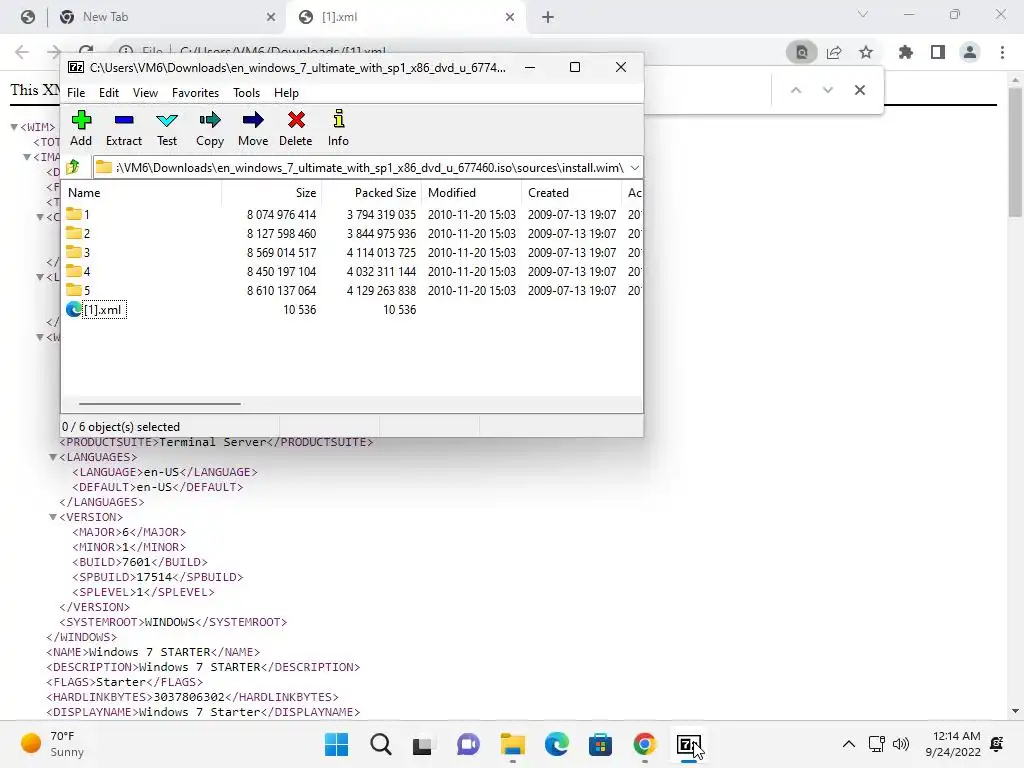Open the Chrome profile avatar menu

[970, 52]
